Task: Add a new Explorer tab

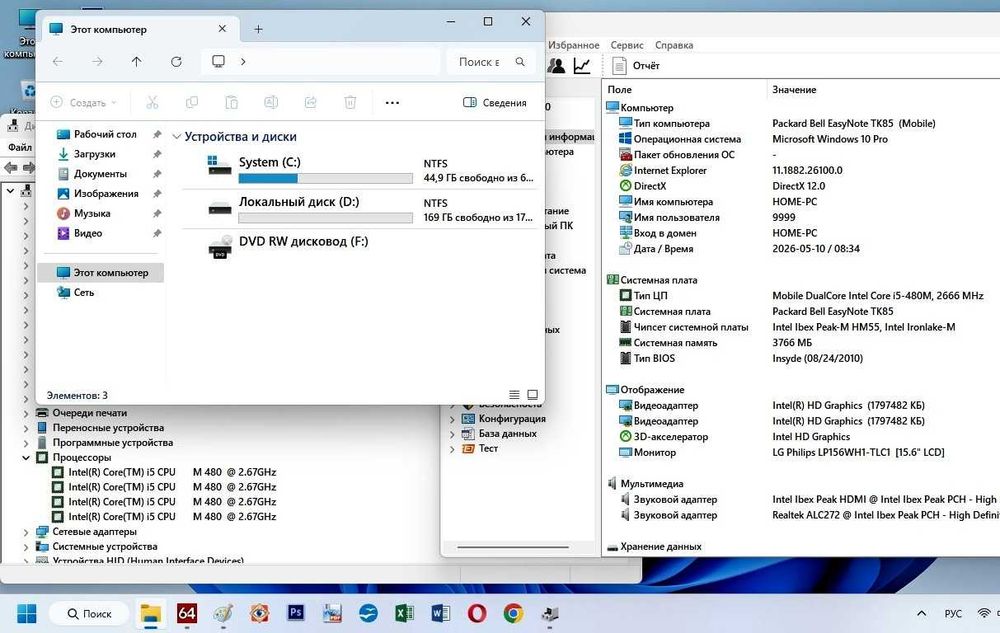Action: click(258, 29)
